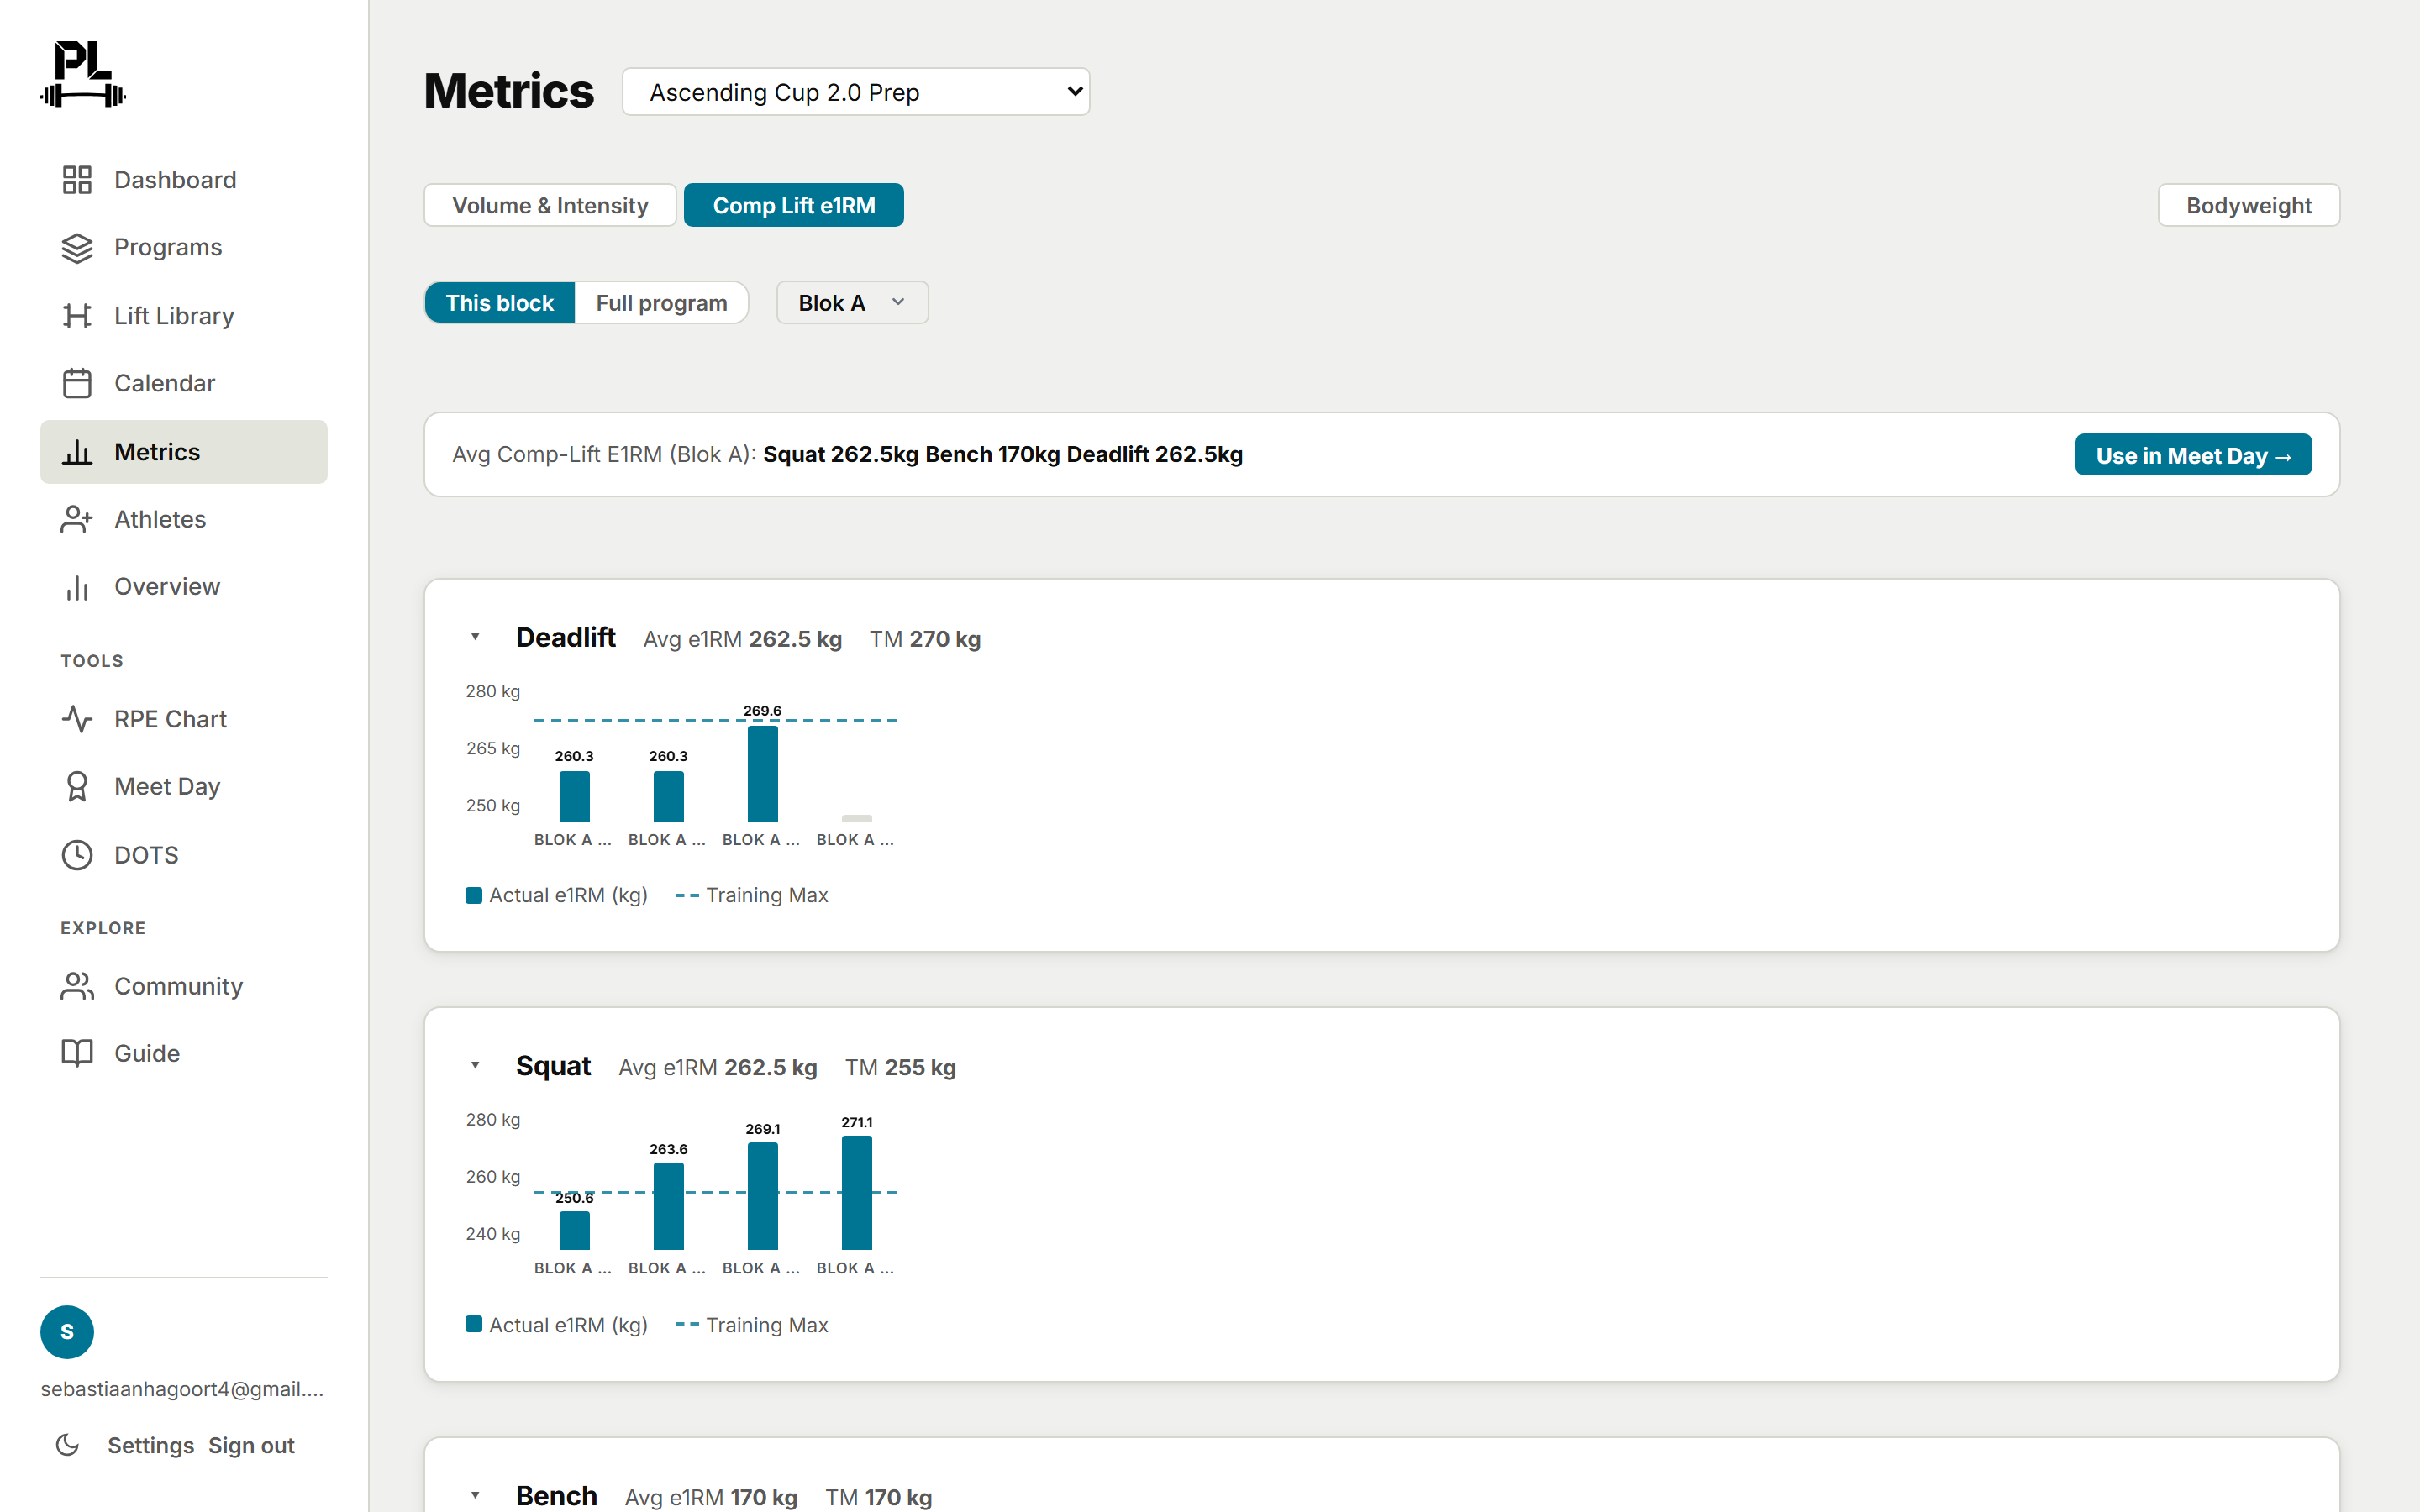
Task: Click the Metrics bar chart icon
Action: click(x=77, y=452)
